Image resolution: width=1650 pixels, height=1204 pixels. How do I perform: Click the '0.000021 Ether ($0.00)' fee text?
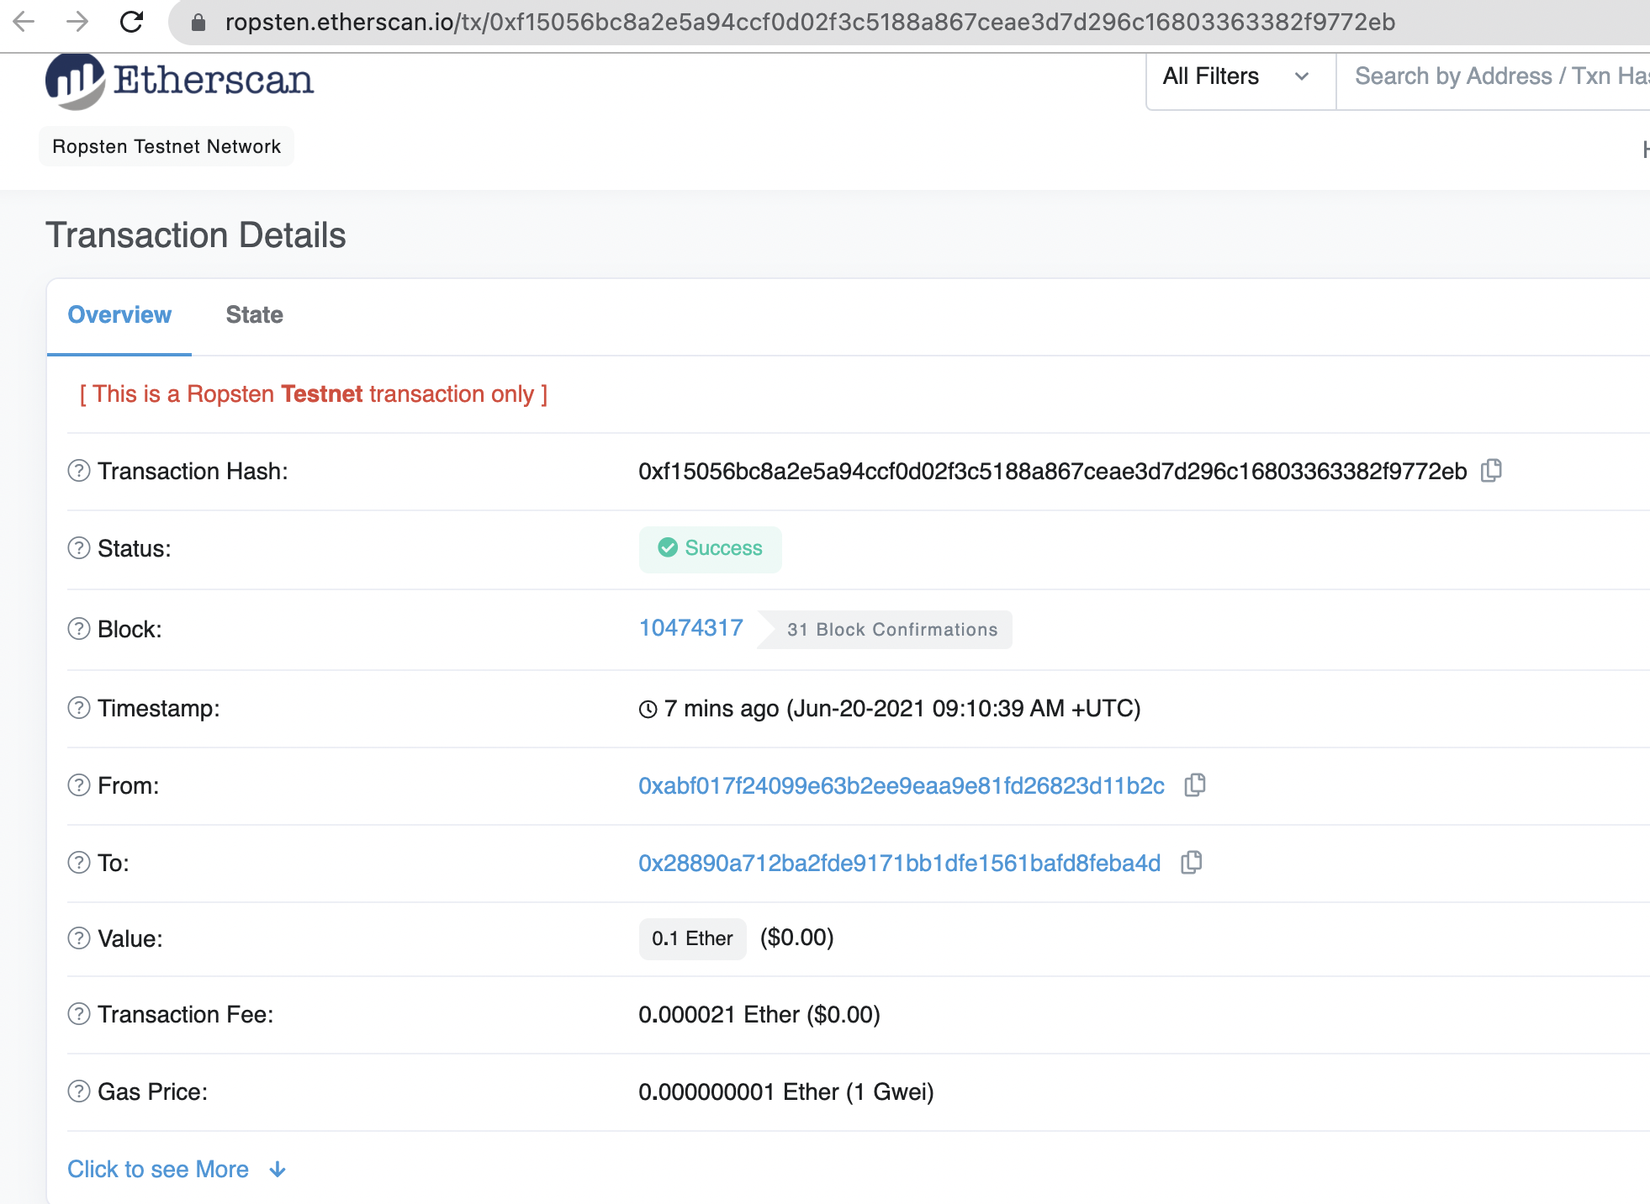coord(759,1014)
